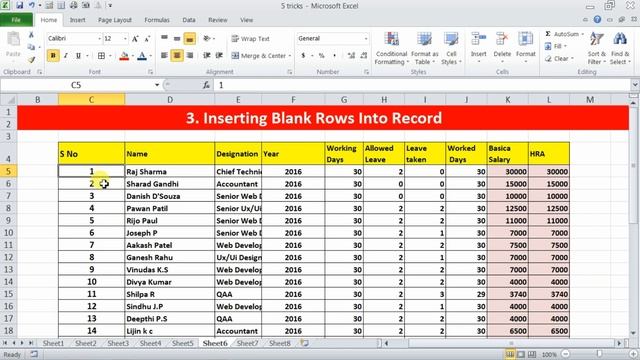Expand the Name Box dropdown arrow
The image size is (640, 360).
157,85
